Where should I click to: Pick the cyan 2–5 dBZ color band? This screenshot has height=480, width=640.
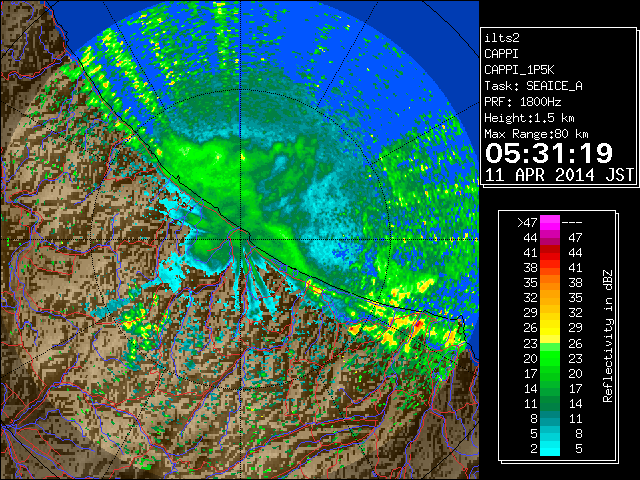[x=550, y=448]
